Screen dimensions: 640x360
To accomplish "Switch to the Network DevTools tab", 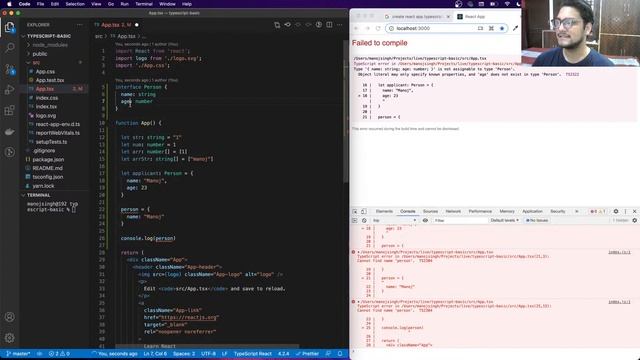I will click(453, 211).
